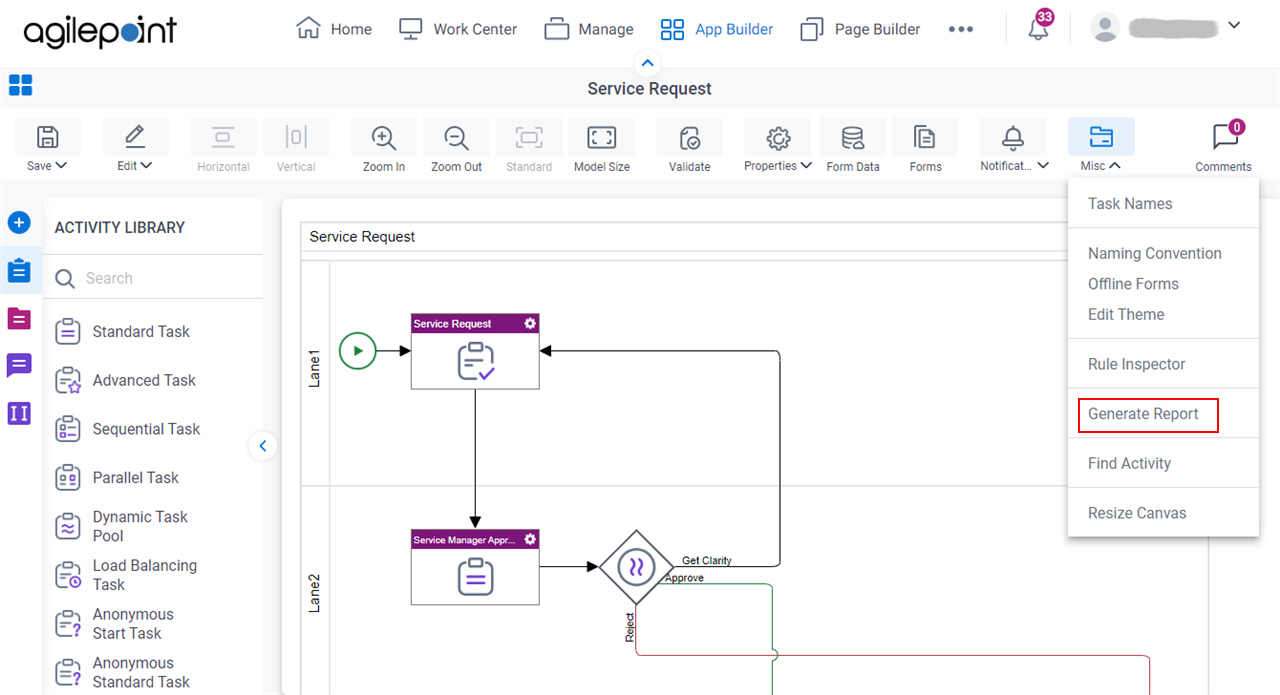Open Page Builder
The image size is (1280, 695).
click(x=860, y=29)
